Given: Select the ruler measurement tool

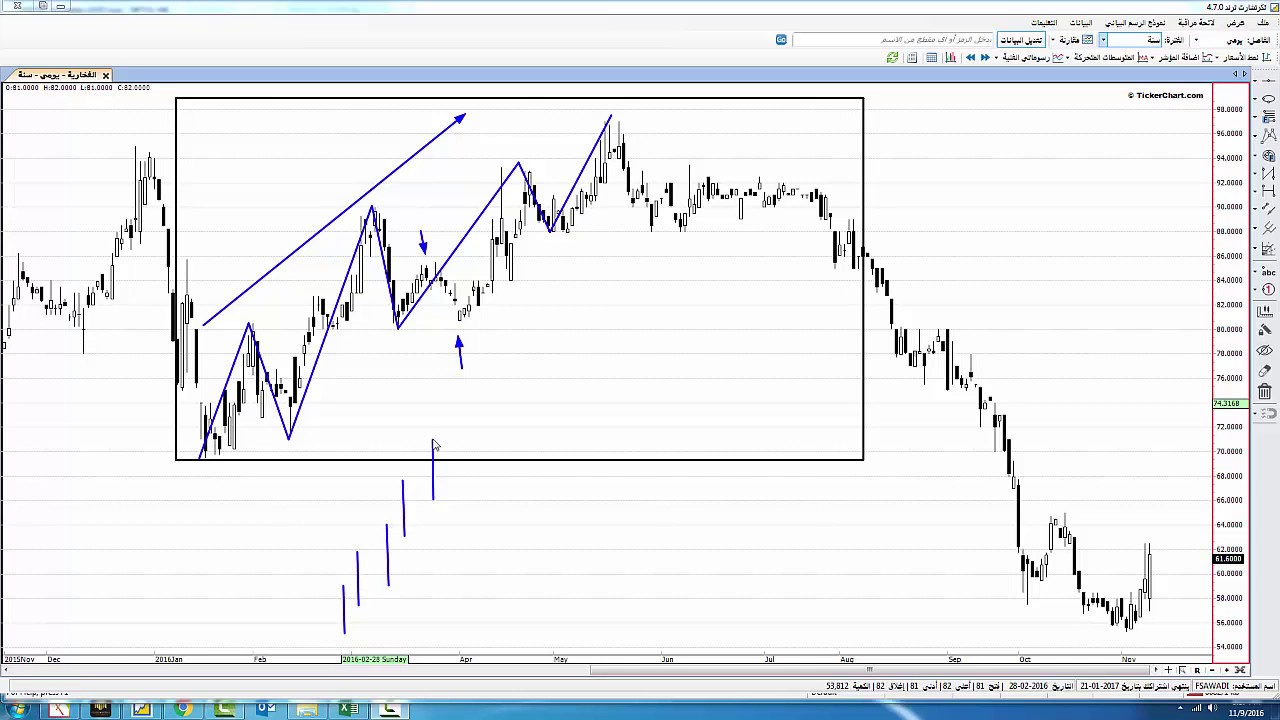Looking at the screenshot, I should pos(1265,310).
